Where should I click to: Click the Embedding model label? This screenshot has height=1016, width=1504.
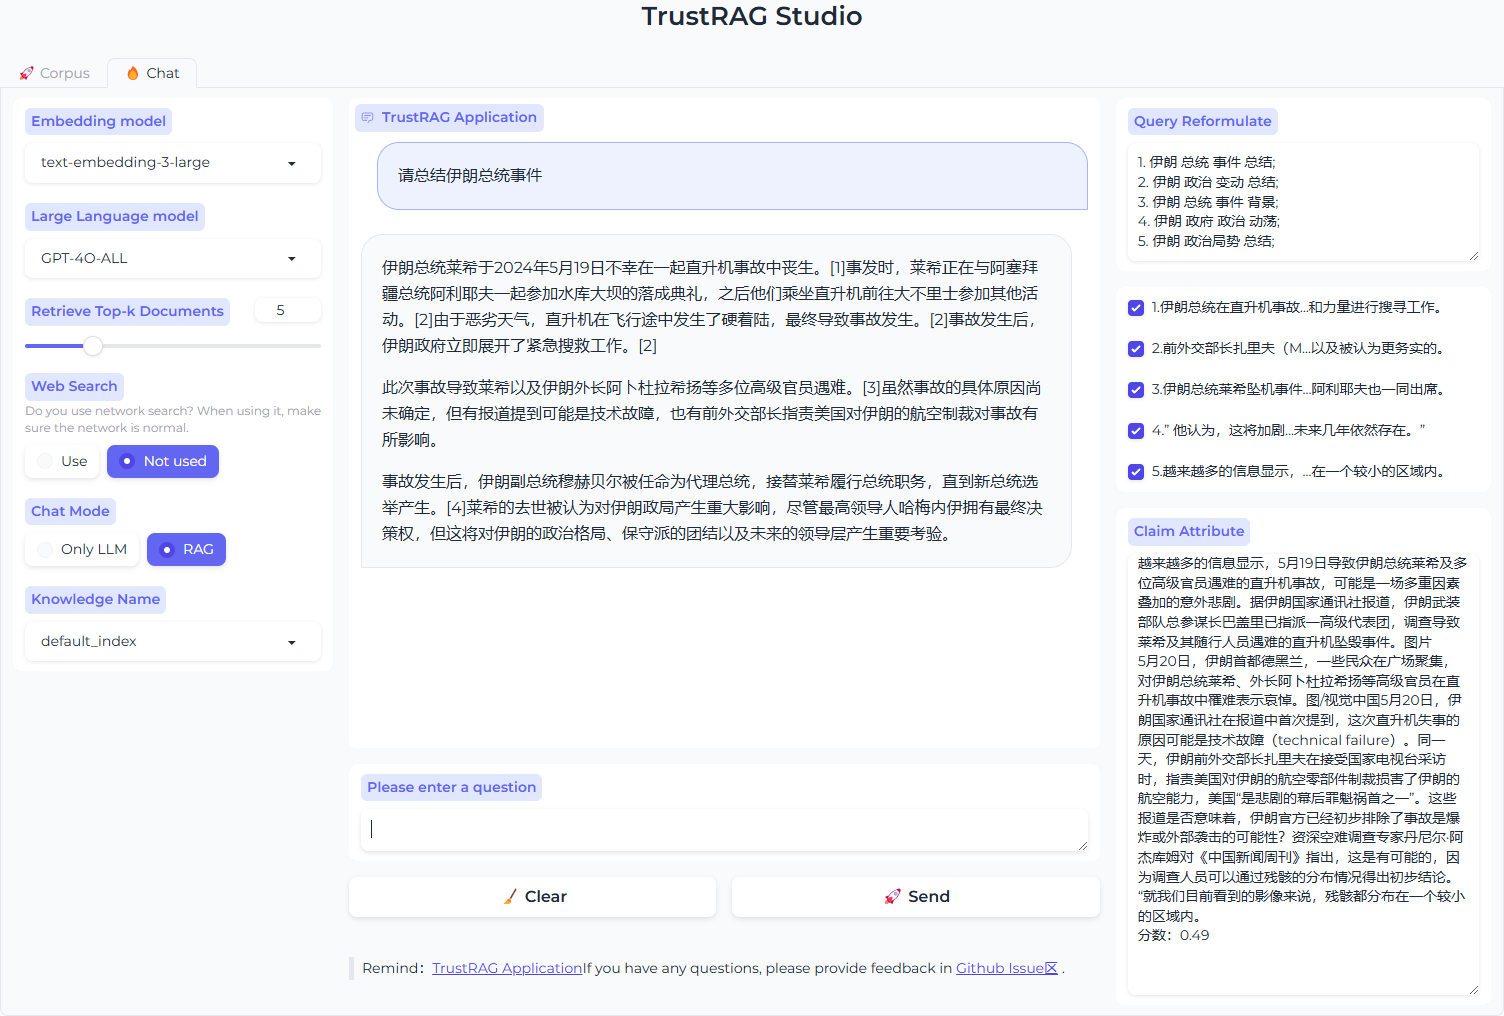click(98, 121)
